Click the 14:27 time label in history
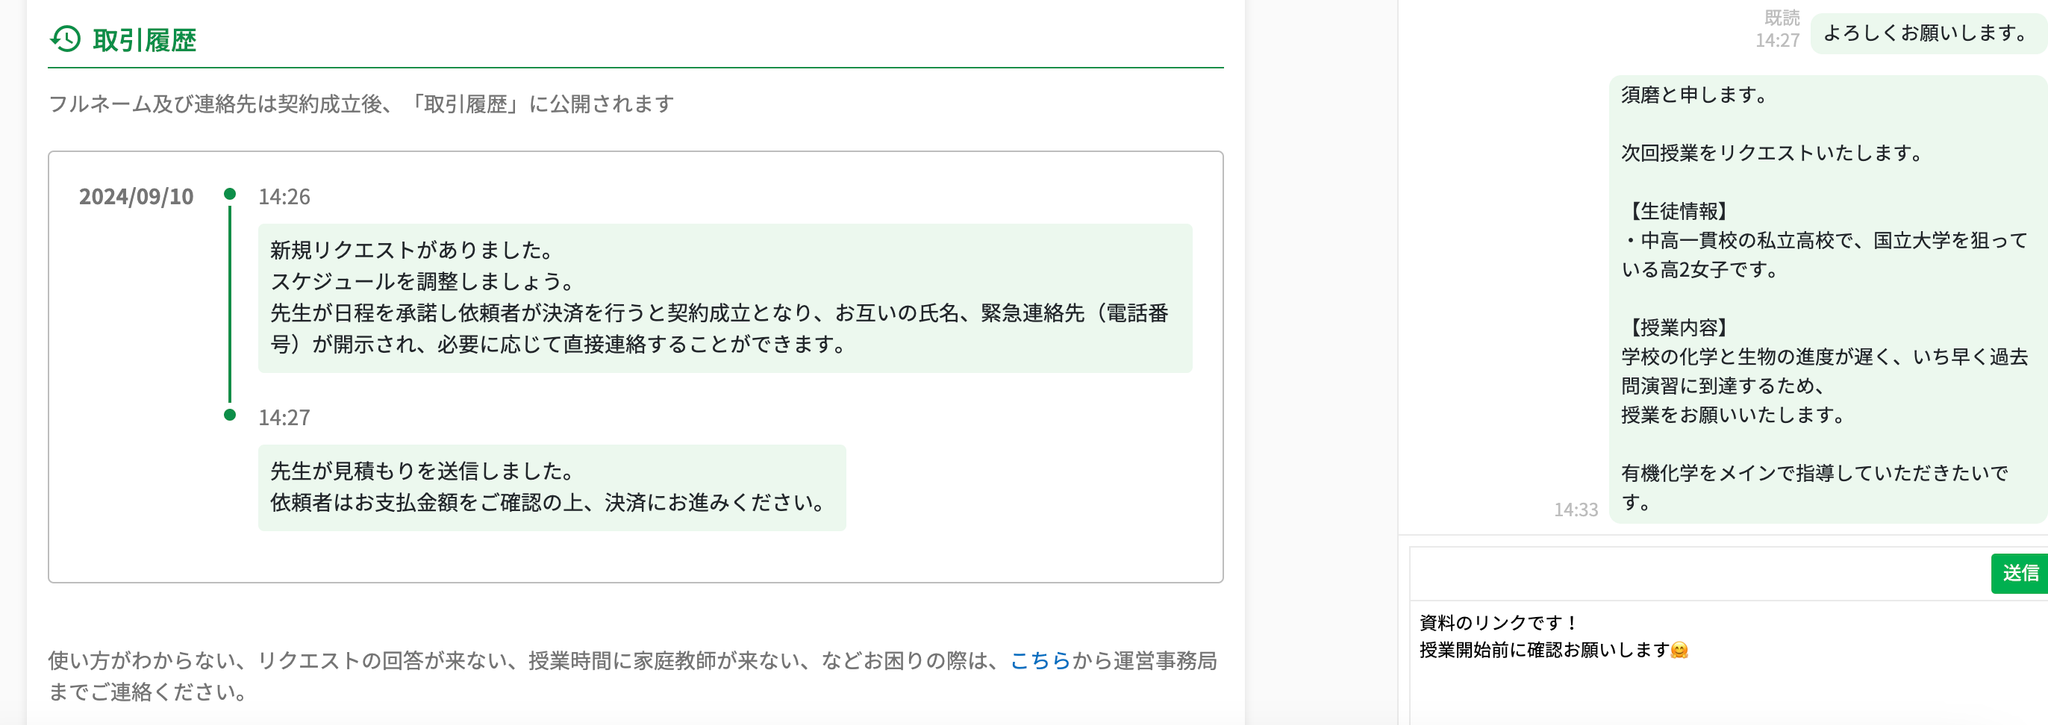The width and height of the screenshot is (2048, 725). point(284,418)
